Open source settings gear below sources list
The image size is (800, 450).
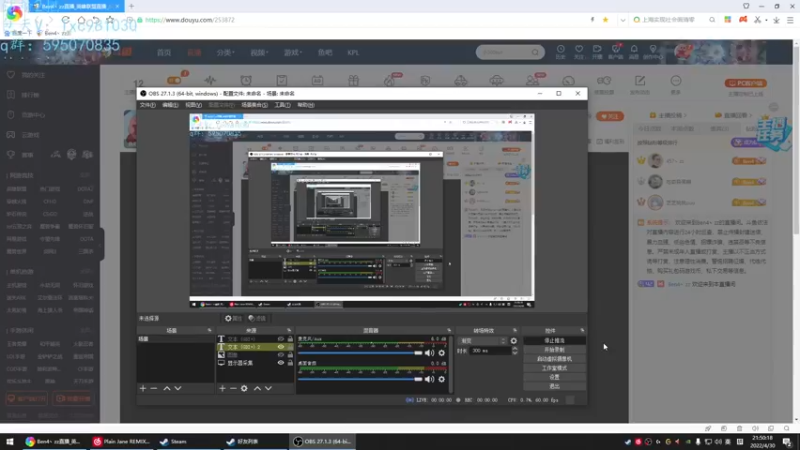pos(244,388)
